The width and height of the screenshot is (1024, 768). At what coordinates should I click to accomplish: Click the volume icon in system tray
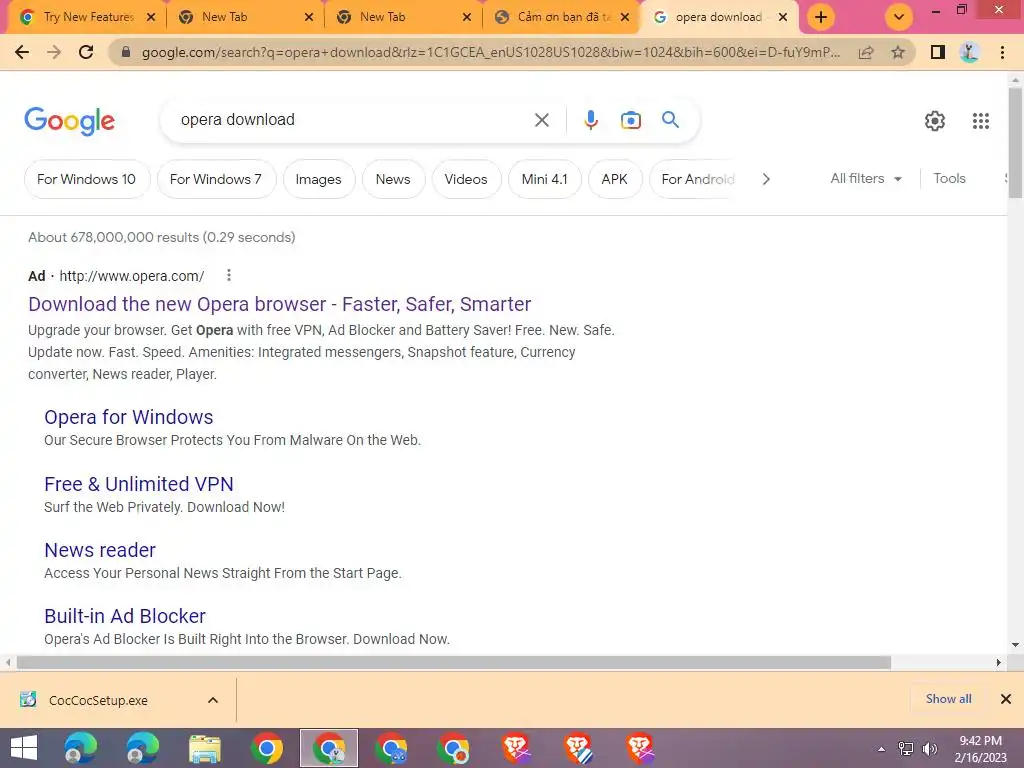(x=930, y=749)
